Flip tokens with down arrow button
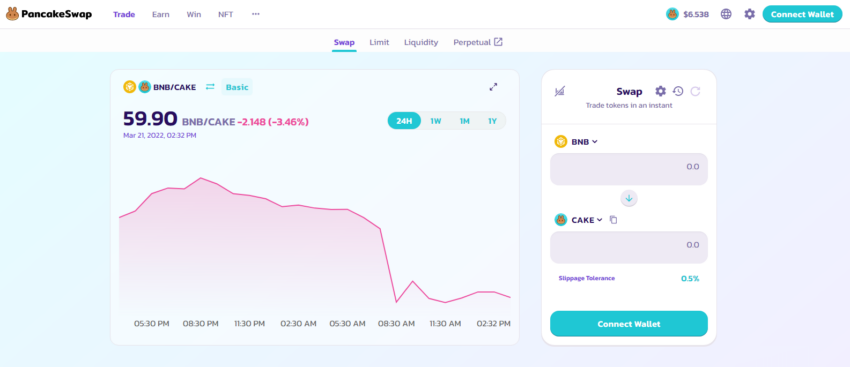The image size is (850, 367). point(629,198)
